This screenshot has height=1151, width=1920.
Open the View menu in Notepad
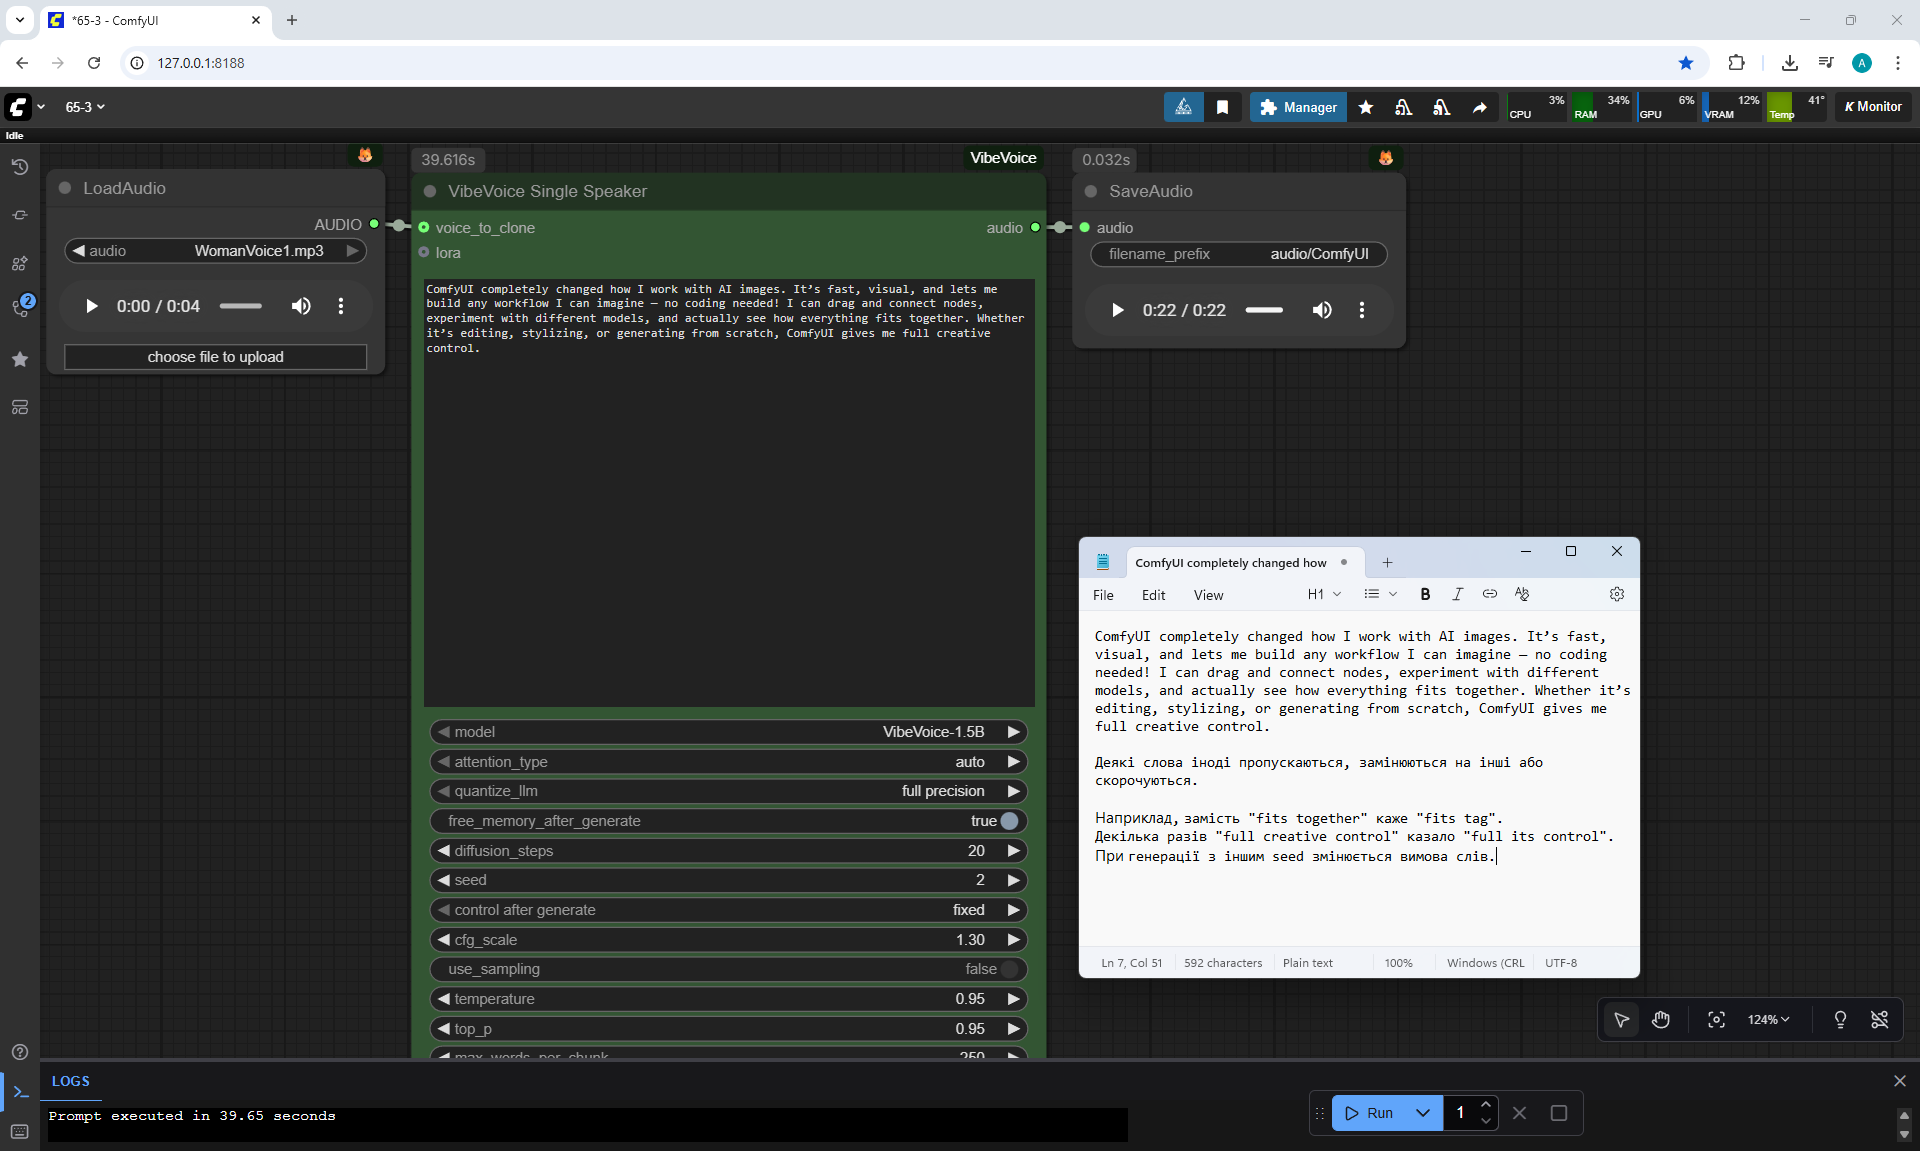1208,595
